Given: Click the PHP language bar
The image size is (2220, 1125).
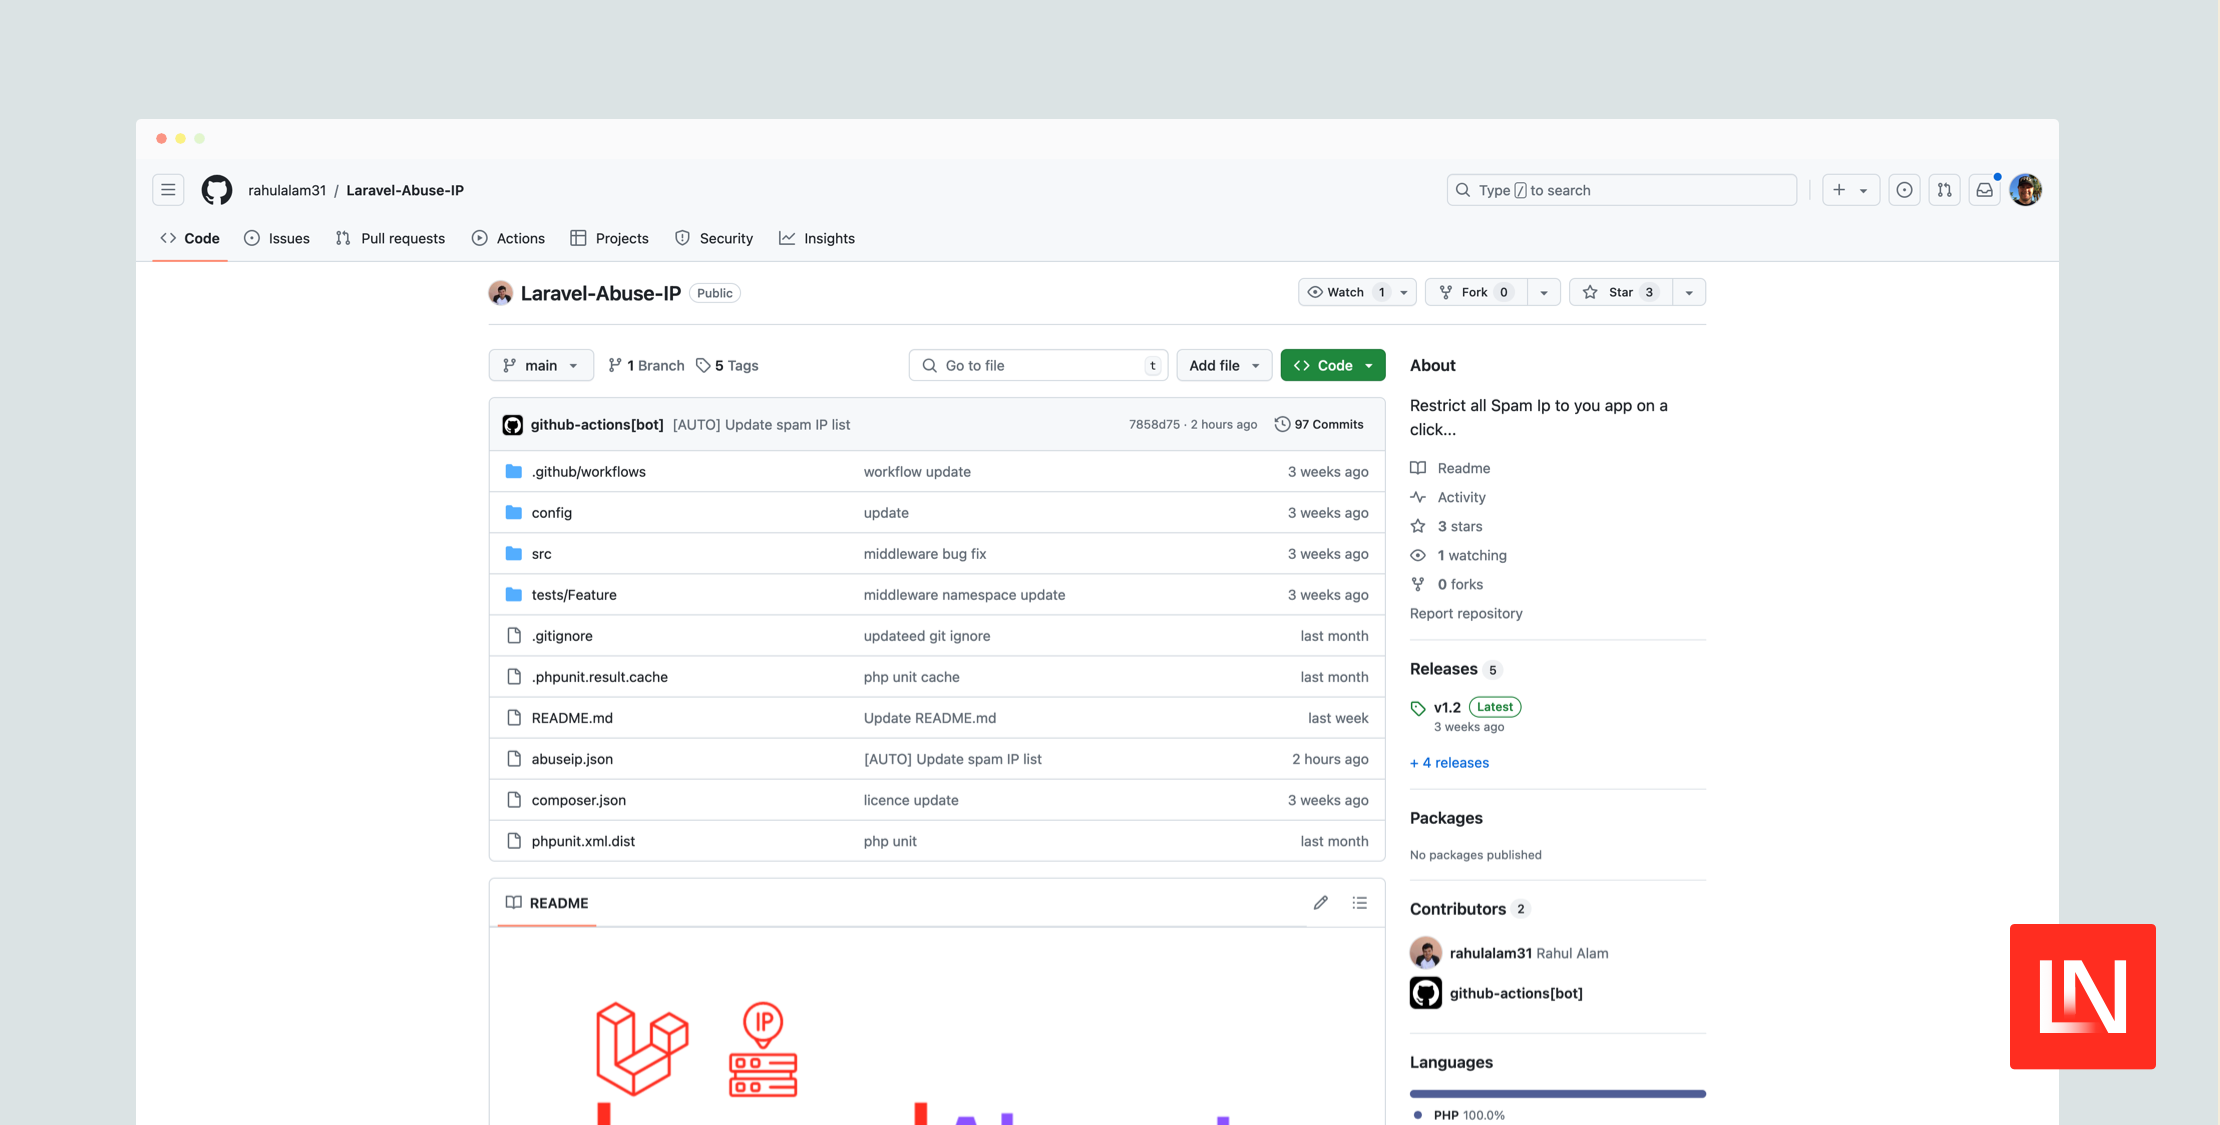Looking at the screenshot, I should coord(1557,1094).
